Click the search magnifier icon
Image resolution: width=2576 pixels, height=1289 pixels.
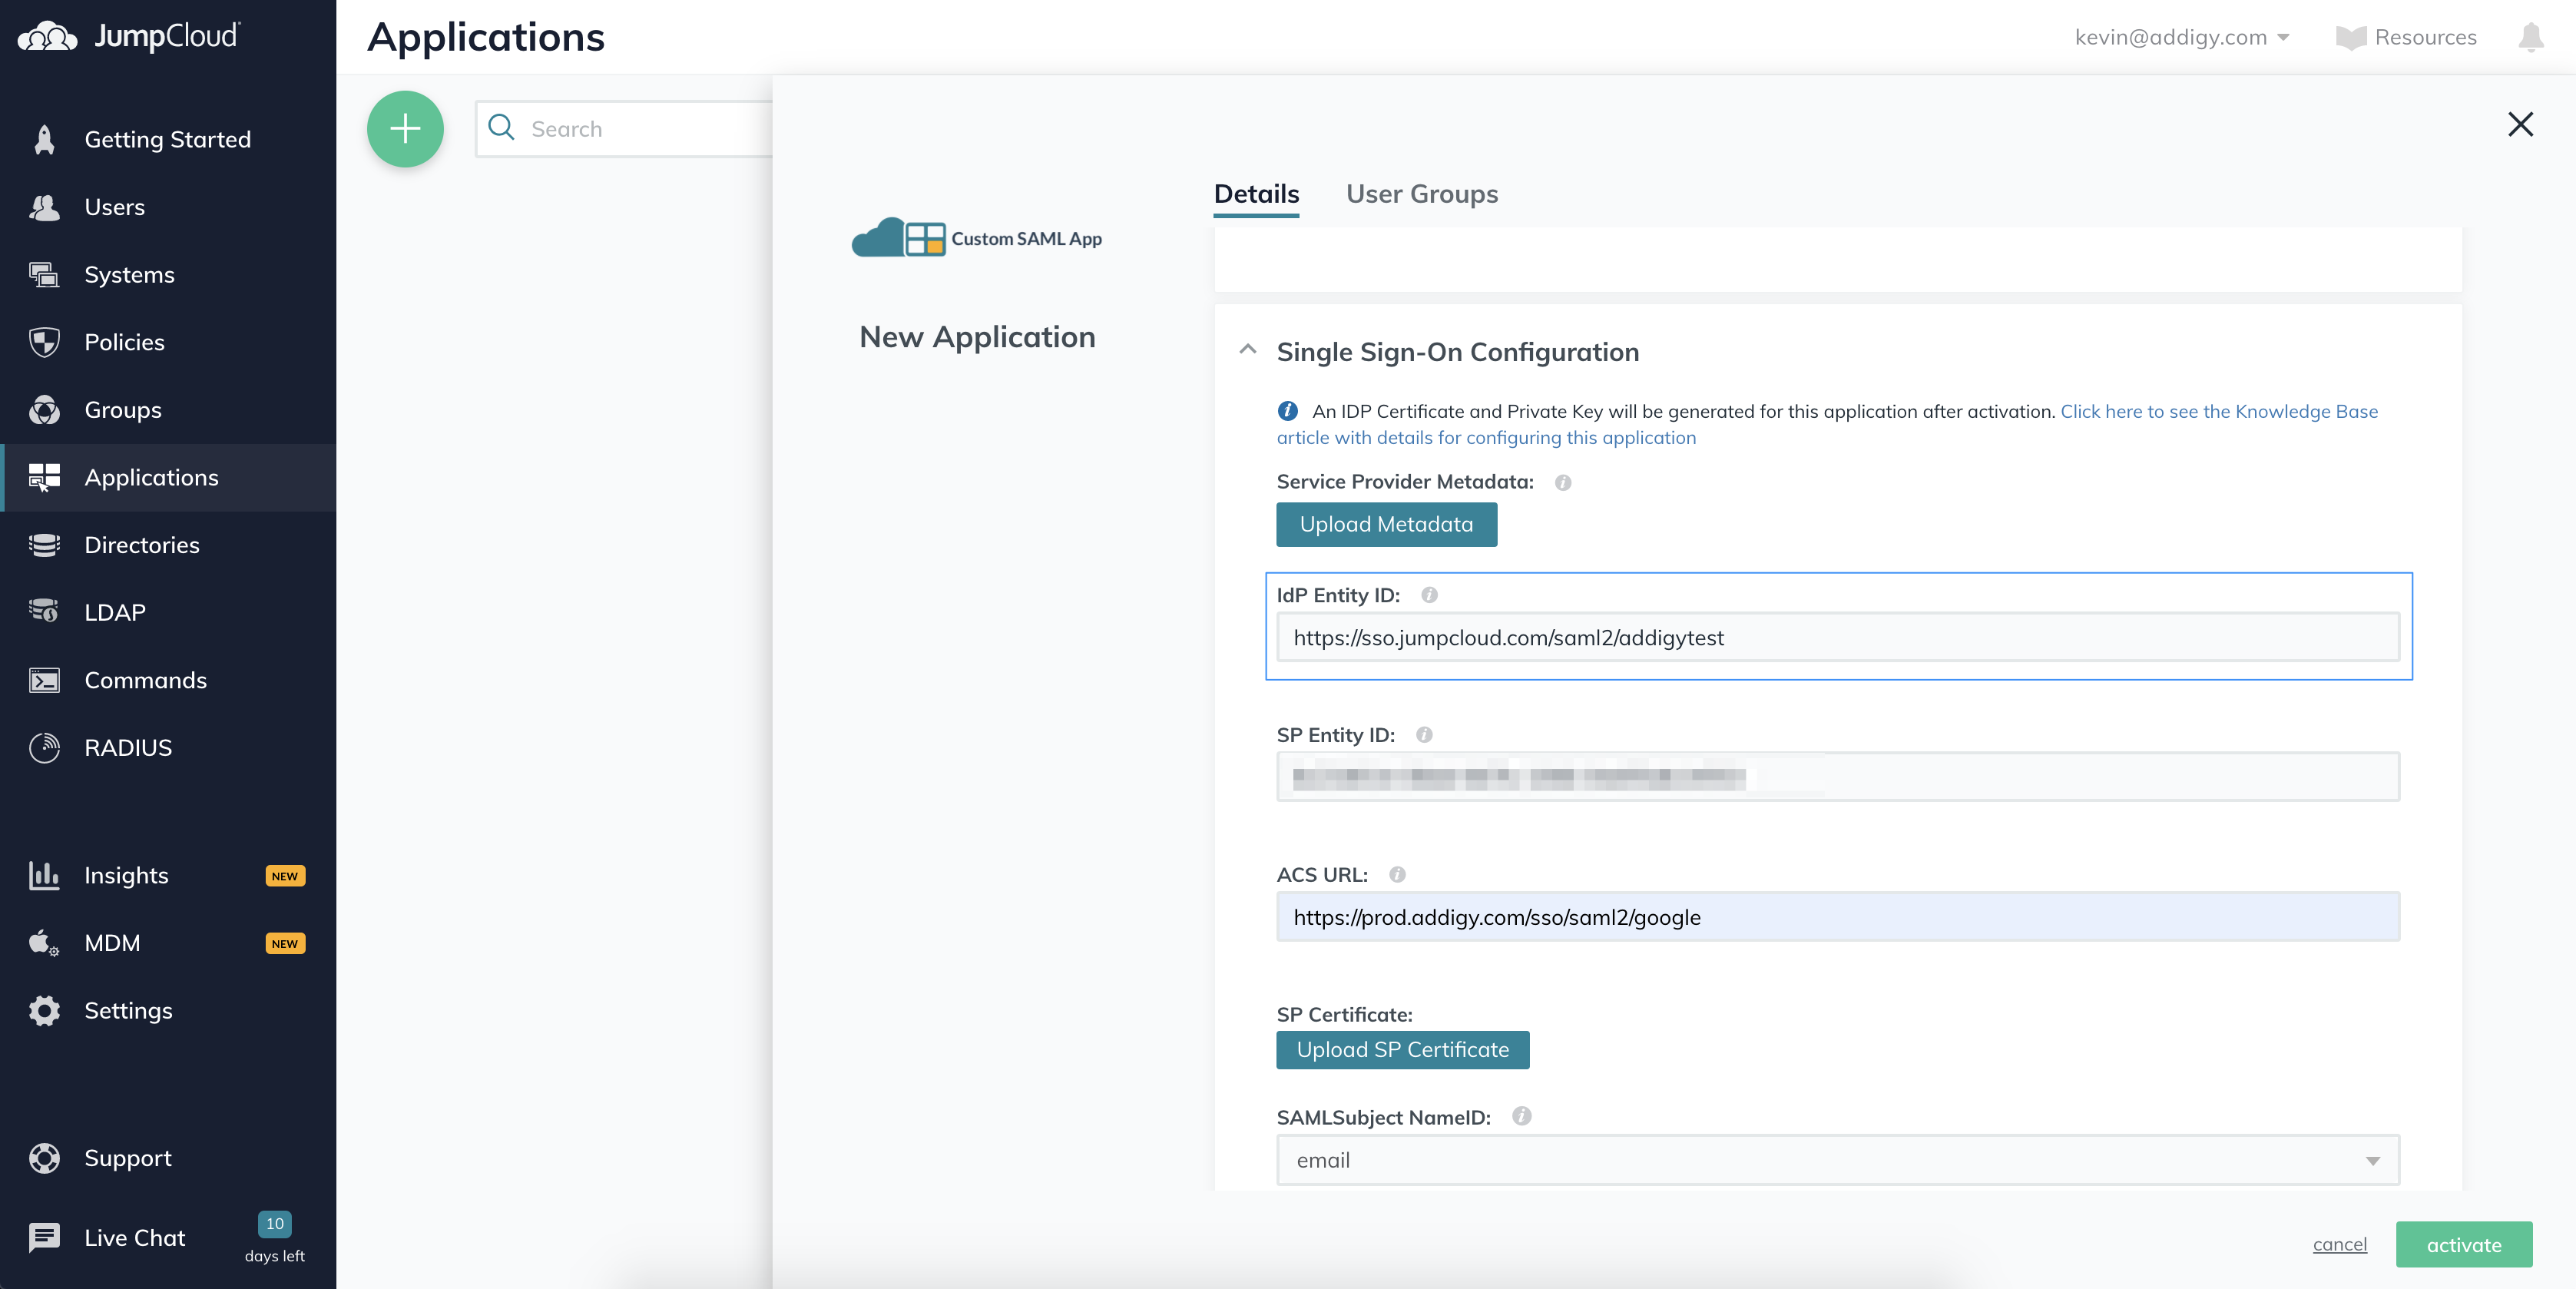tap(501, 128)
